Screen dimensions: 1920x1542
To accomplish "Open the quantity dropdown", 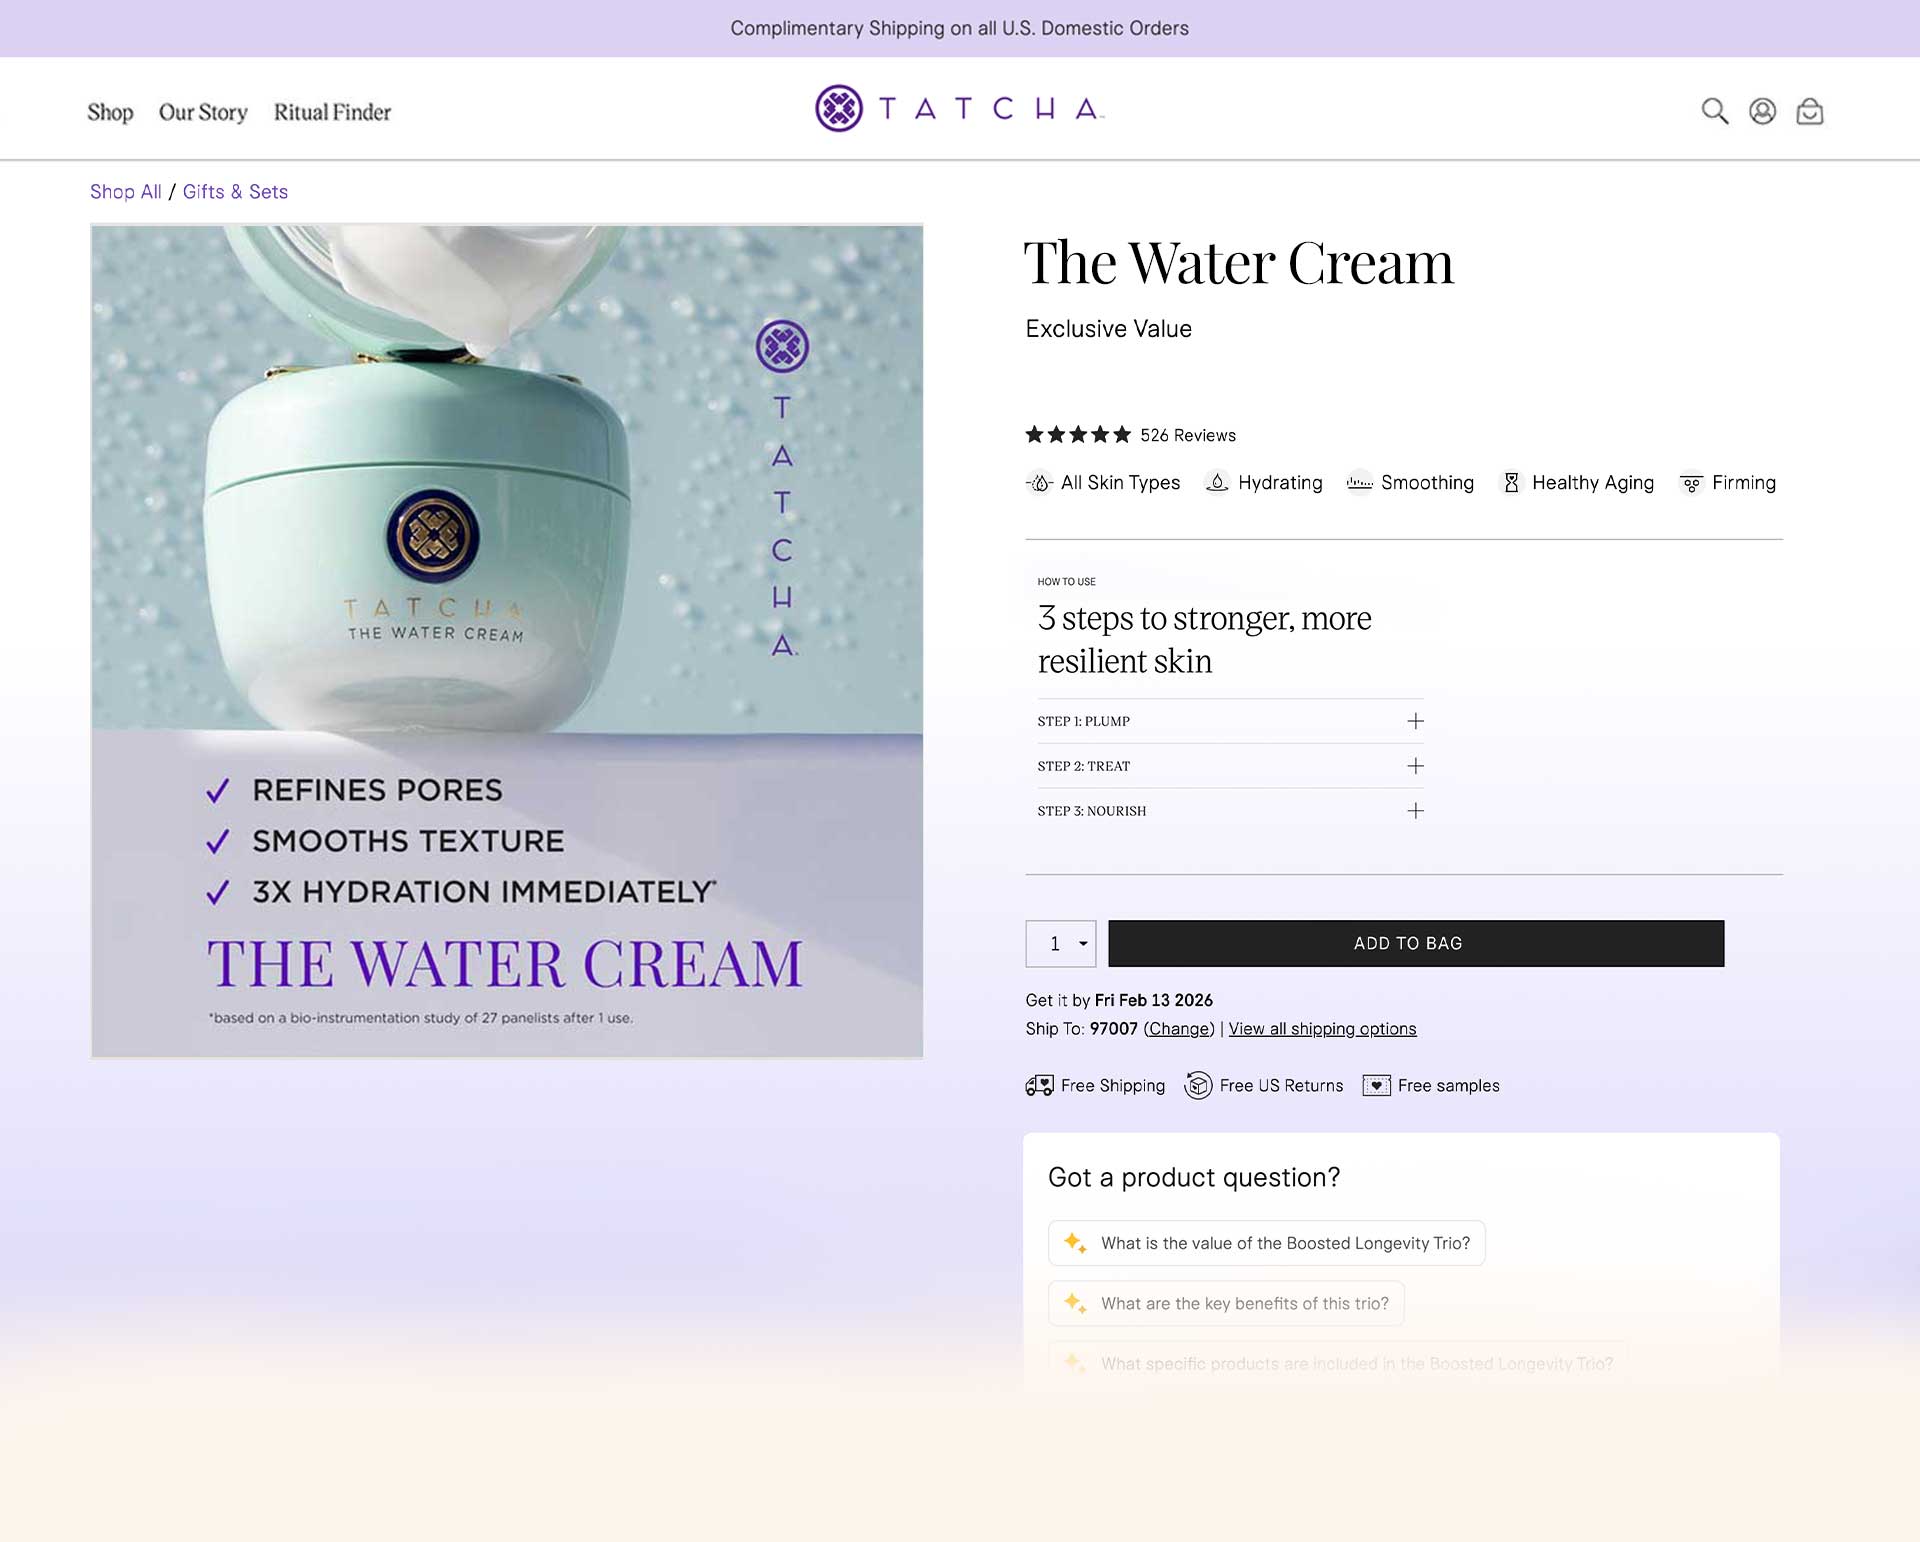I will 1061,943.
